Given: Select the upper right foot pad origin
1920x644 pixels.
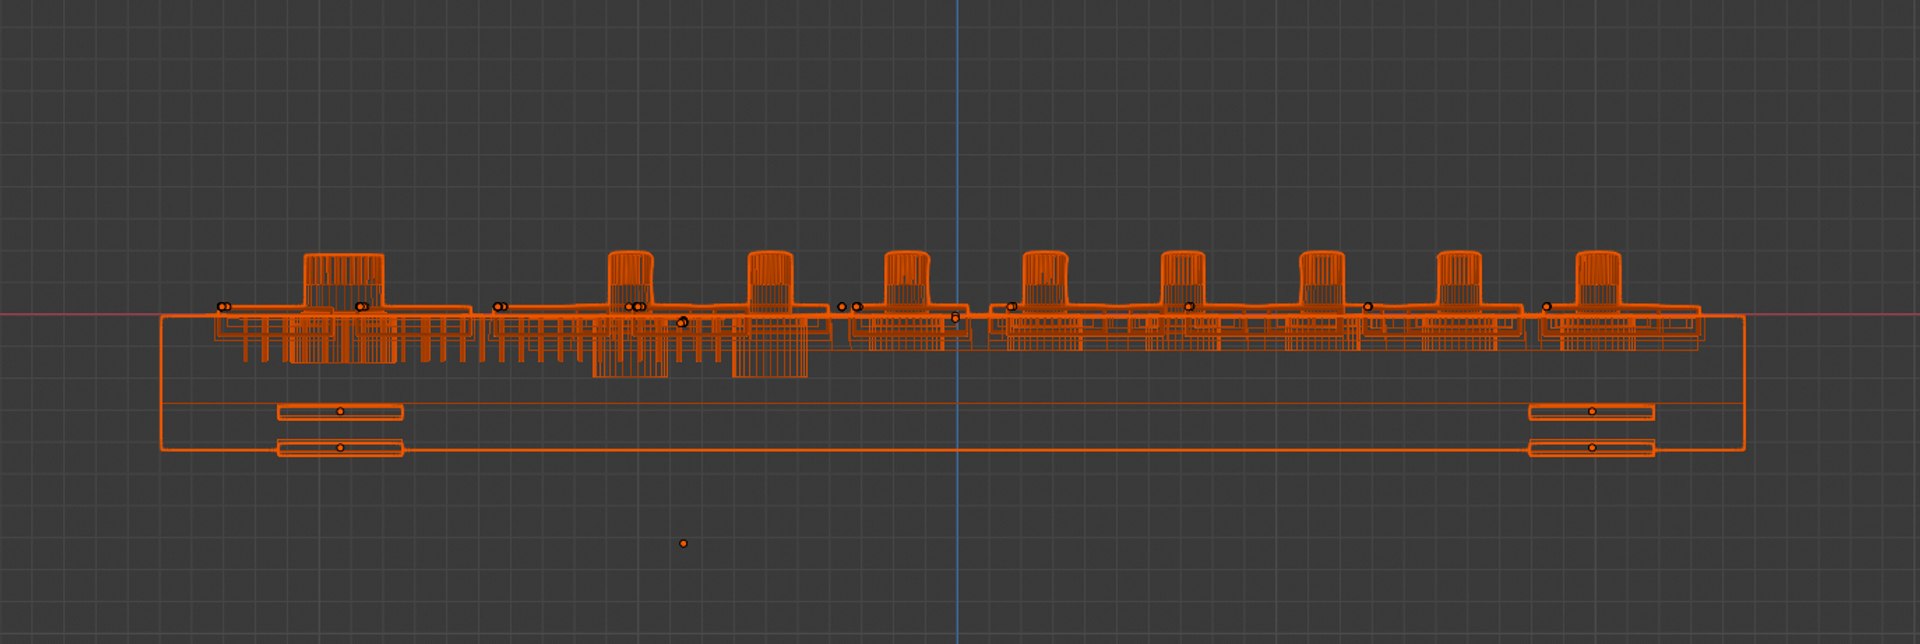Looking at the screenshot, I should (1592, 411).
